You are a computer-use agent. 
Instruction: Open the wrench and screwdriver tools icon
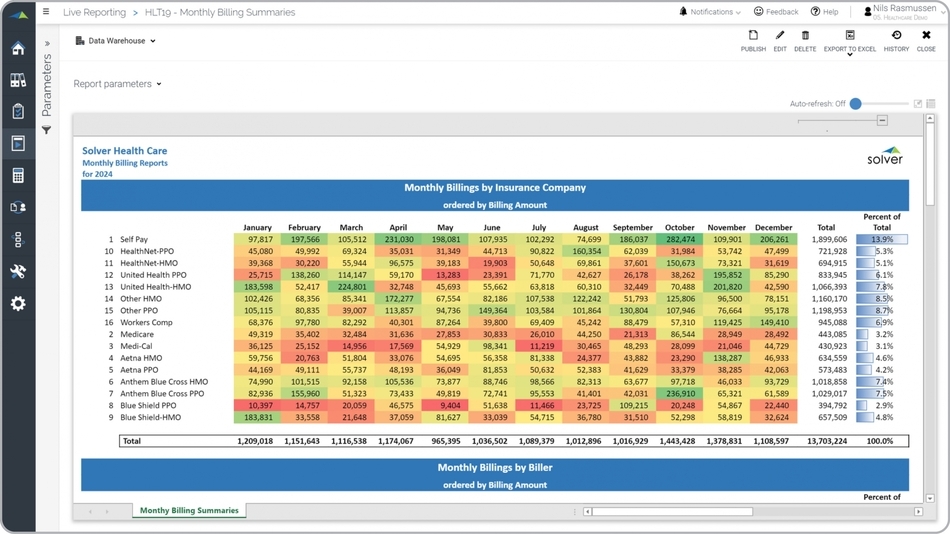pos(18,272)
